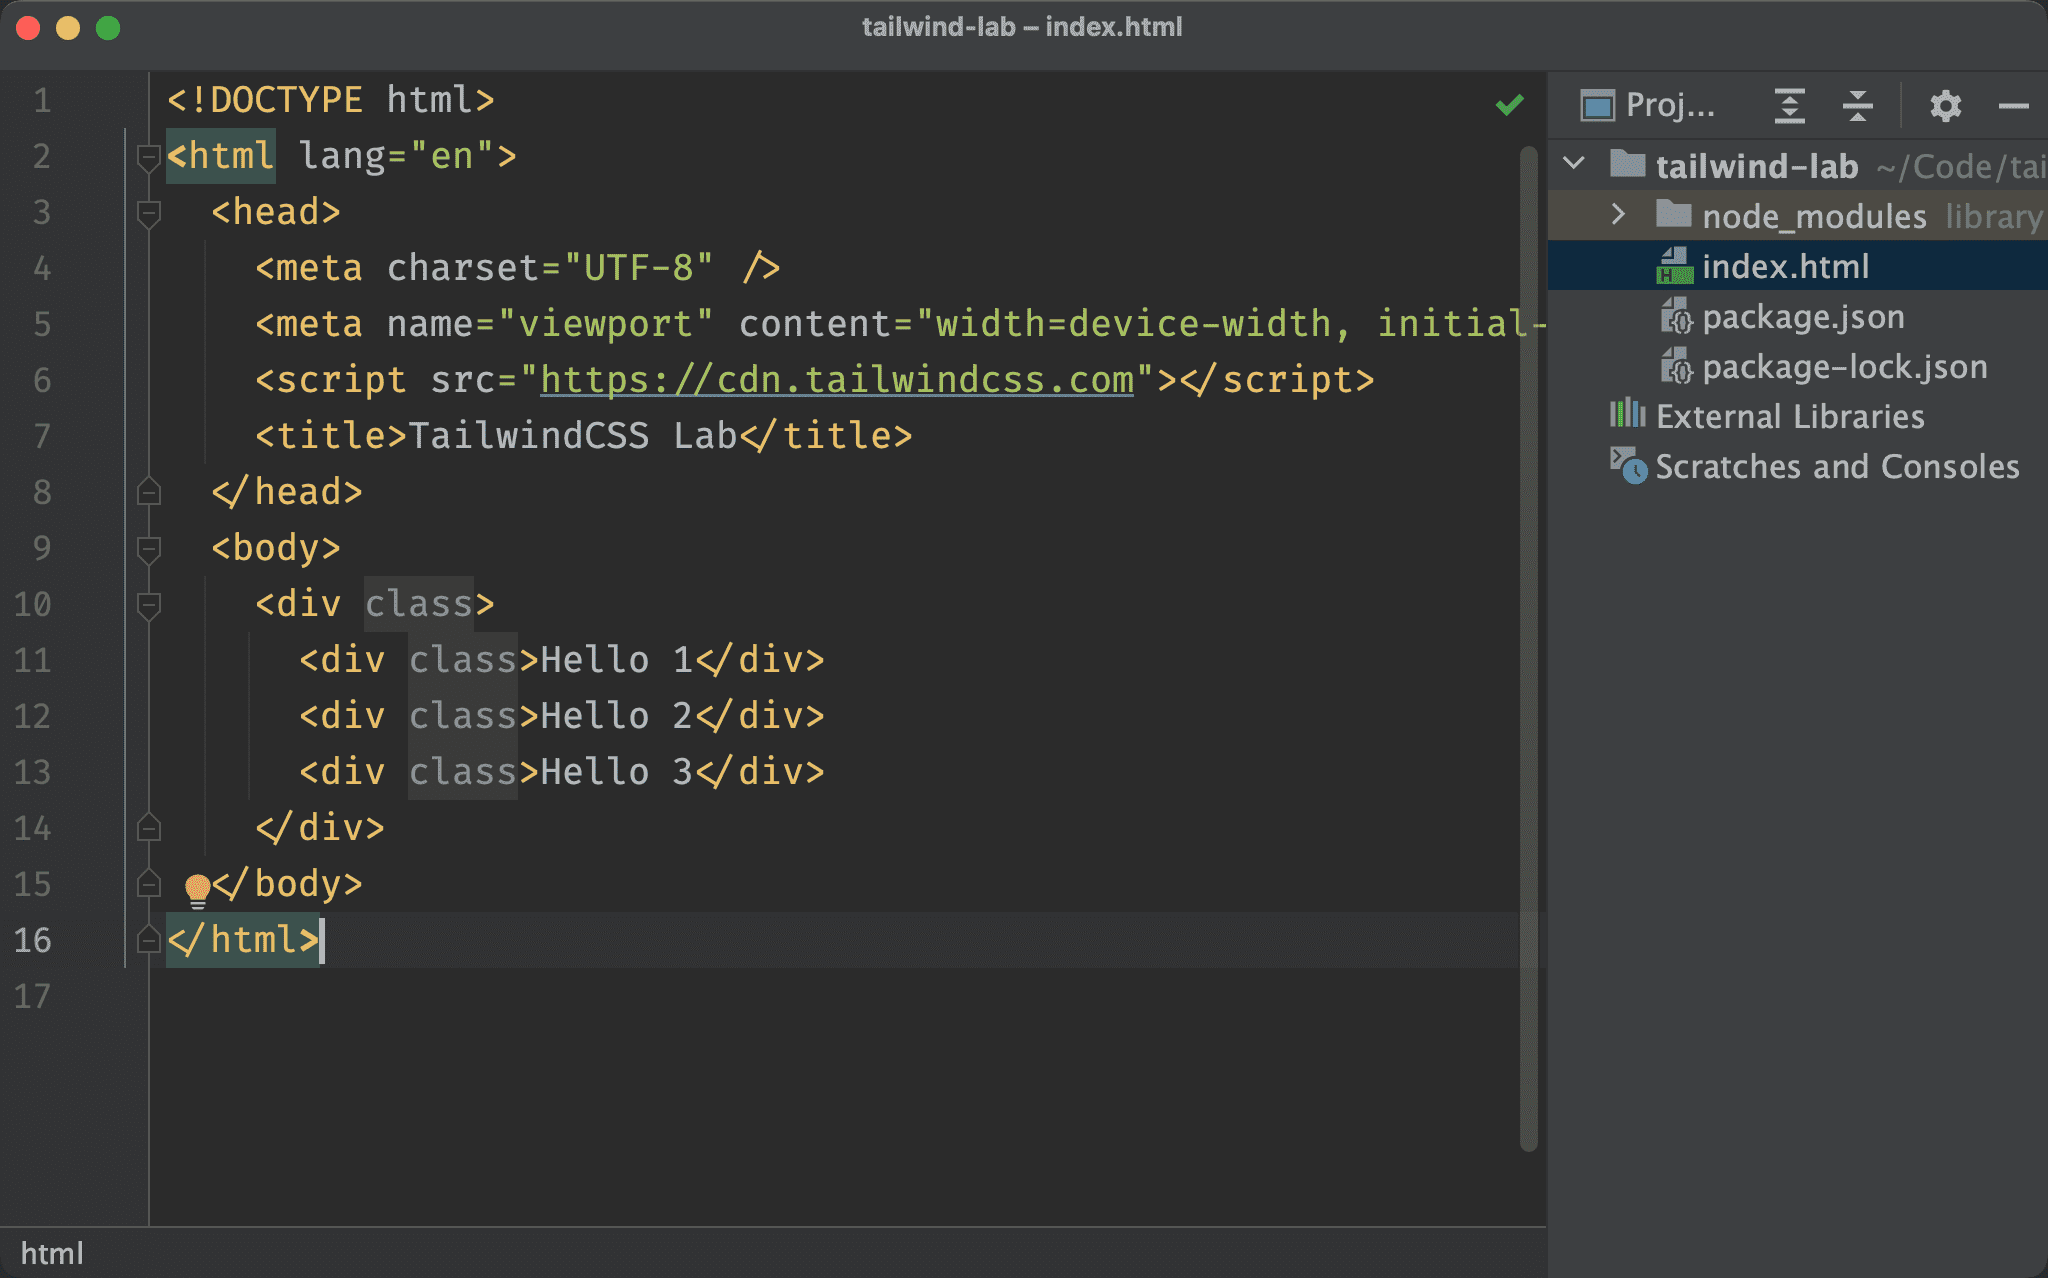Viewport: 2048px width, 1278px height.
Task: Click the closing body tag
Action: [x=287, y=884]
